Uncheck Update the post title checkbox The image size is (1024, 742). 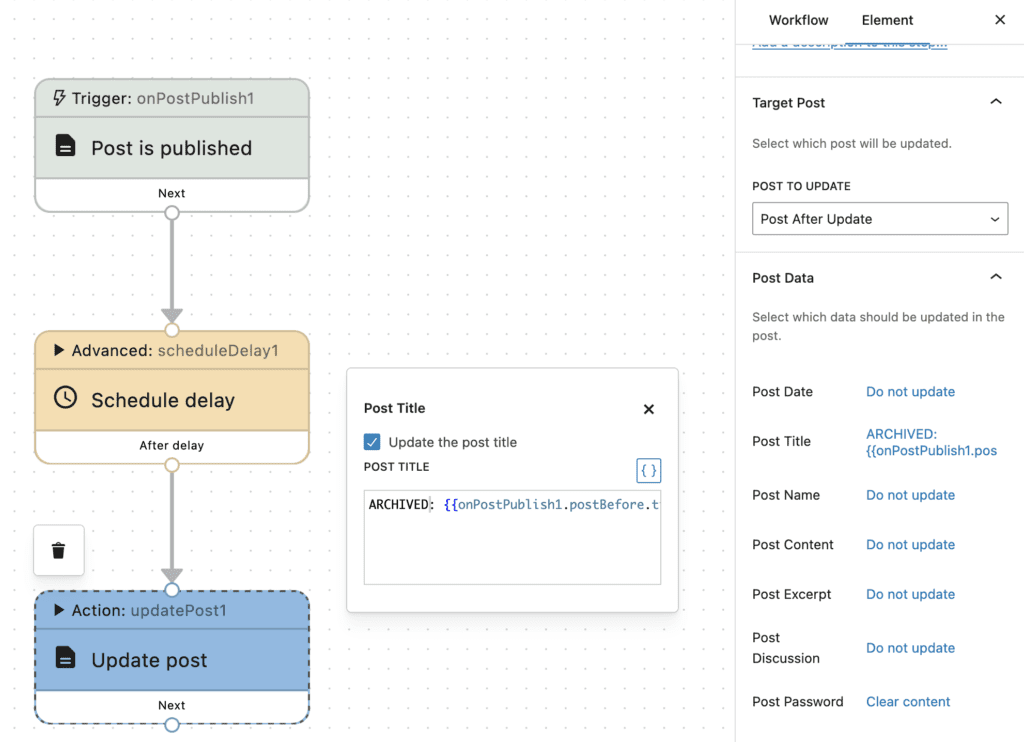[372, 442]
